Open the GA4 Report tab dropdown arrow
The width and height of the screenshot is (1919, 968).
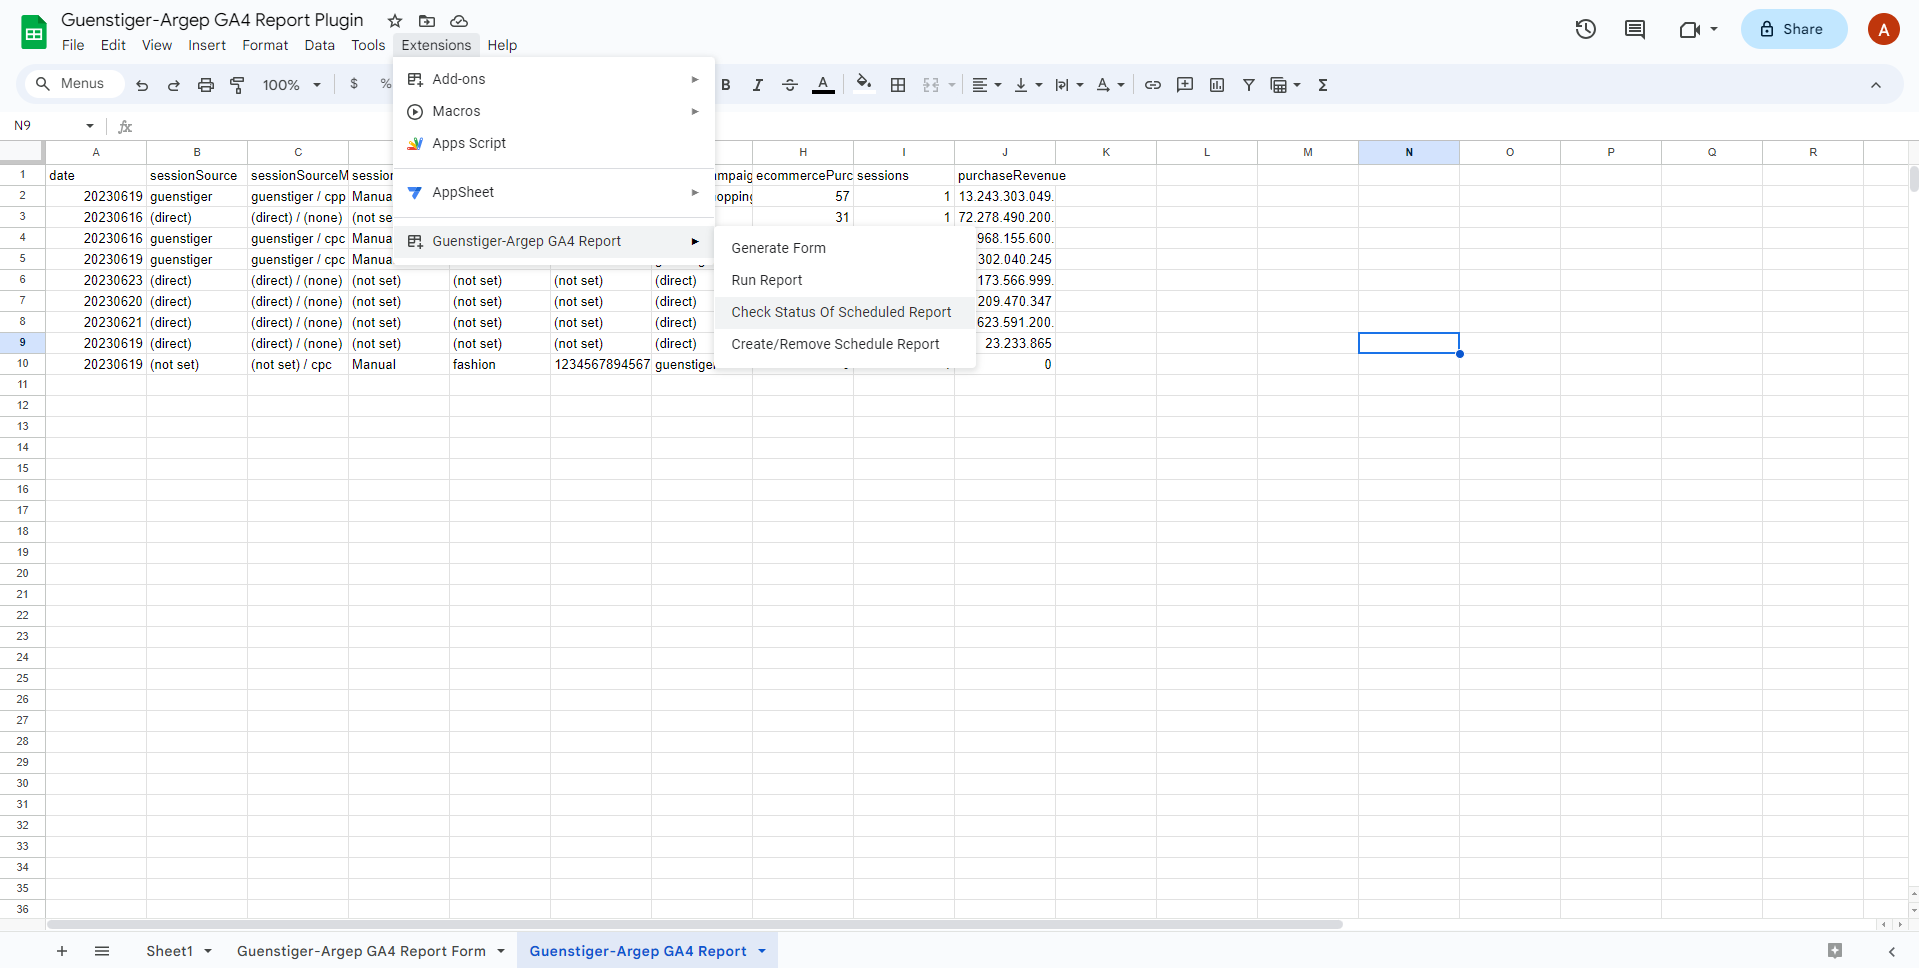click(x=762, y=951)
